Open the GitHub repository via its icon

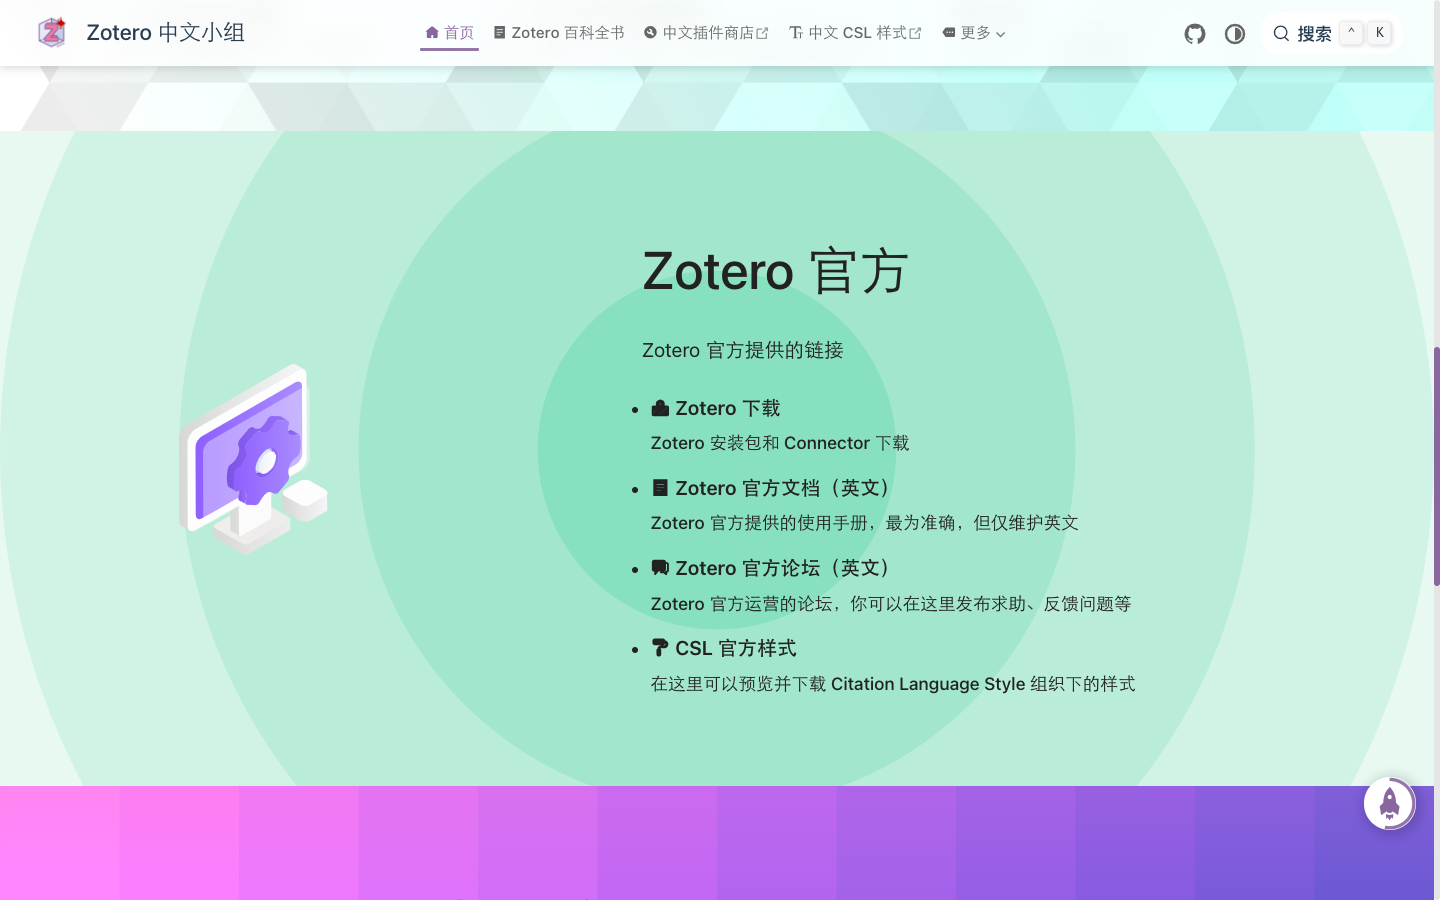(1194, 33)
